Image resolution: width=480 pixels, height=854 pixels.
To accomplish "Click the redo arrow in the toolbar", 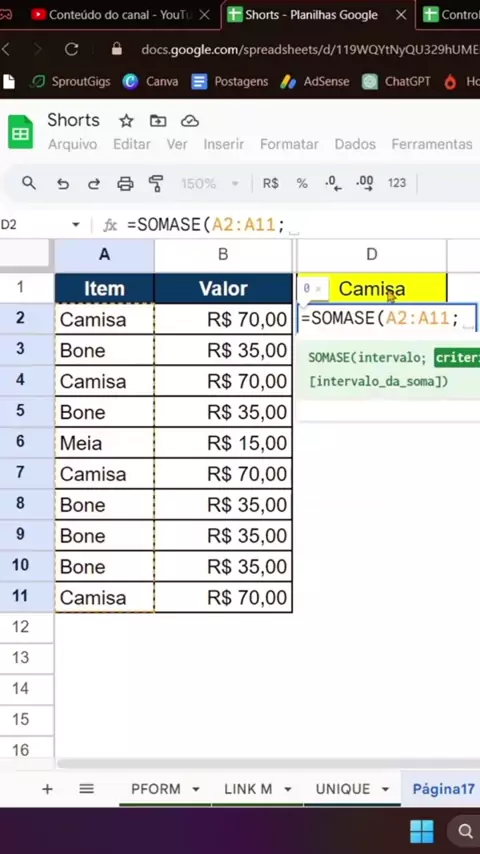I will click(94, 184).
